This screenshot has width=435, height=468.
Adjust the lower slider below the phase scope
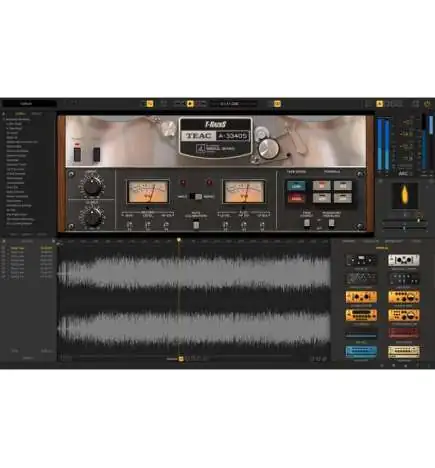(404, 228)
